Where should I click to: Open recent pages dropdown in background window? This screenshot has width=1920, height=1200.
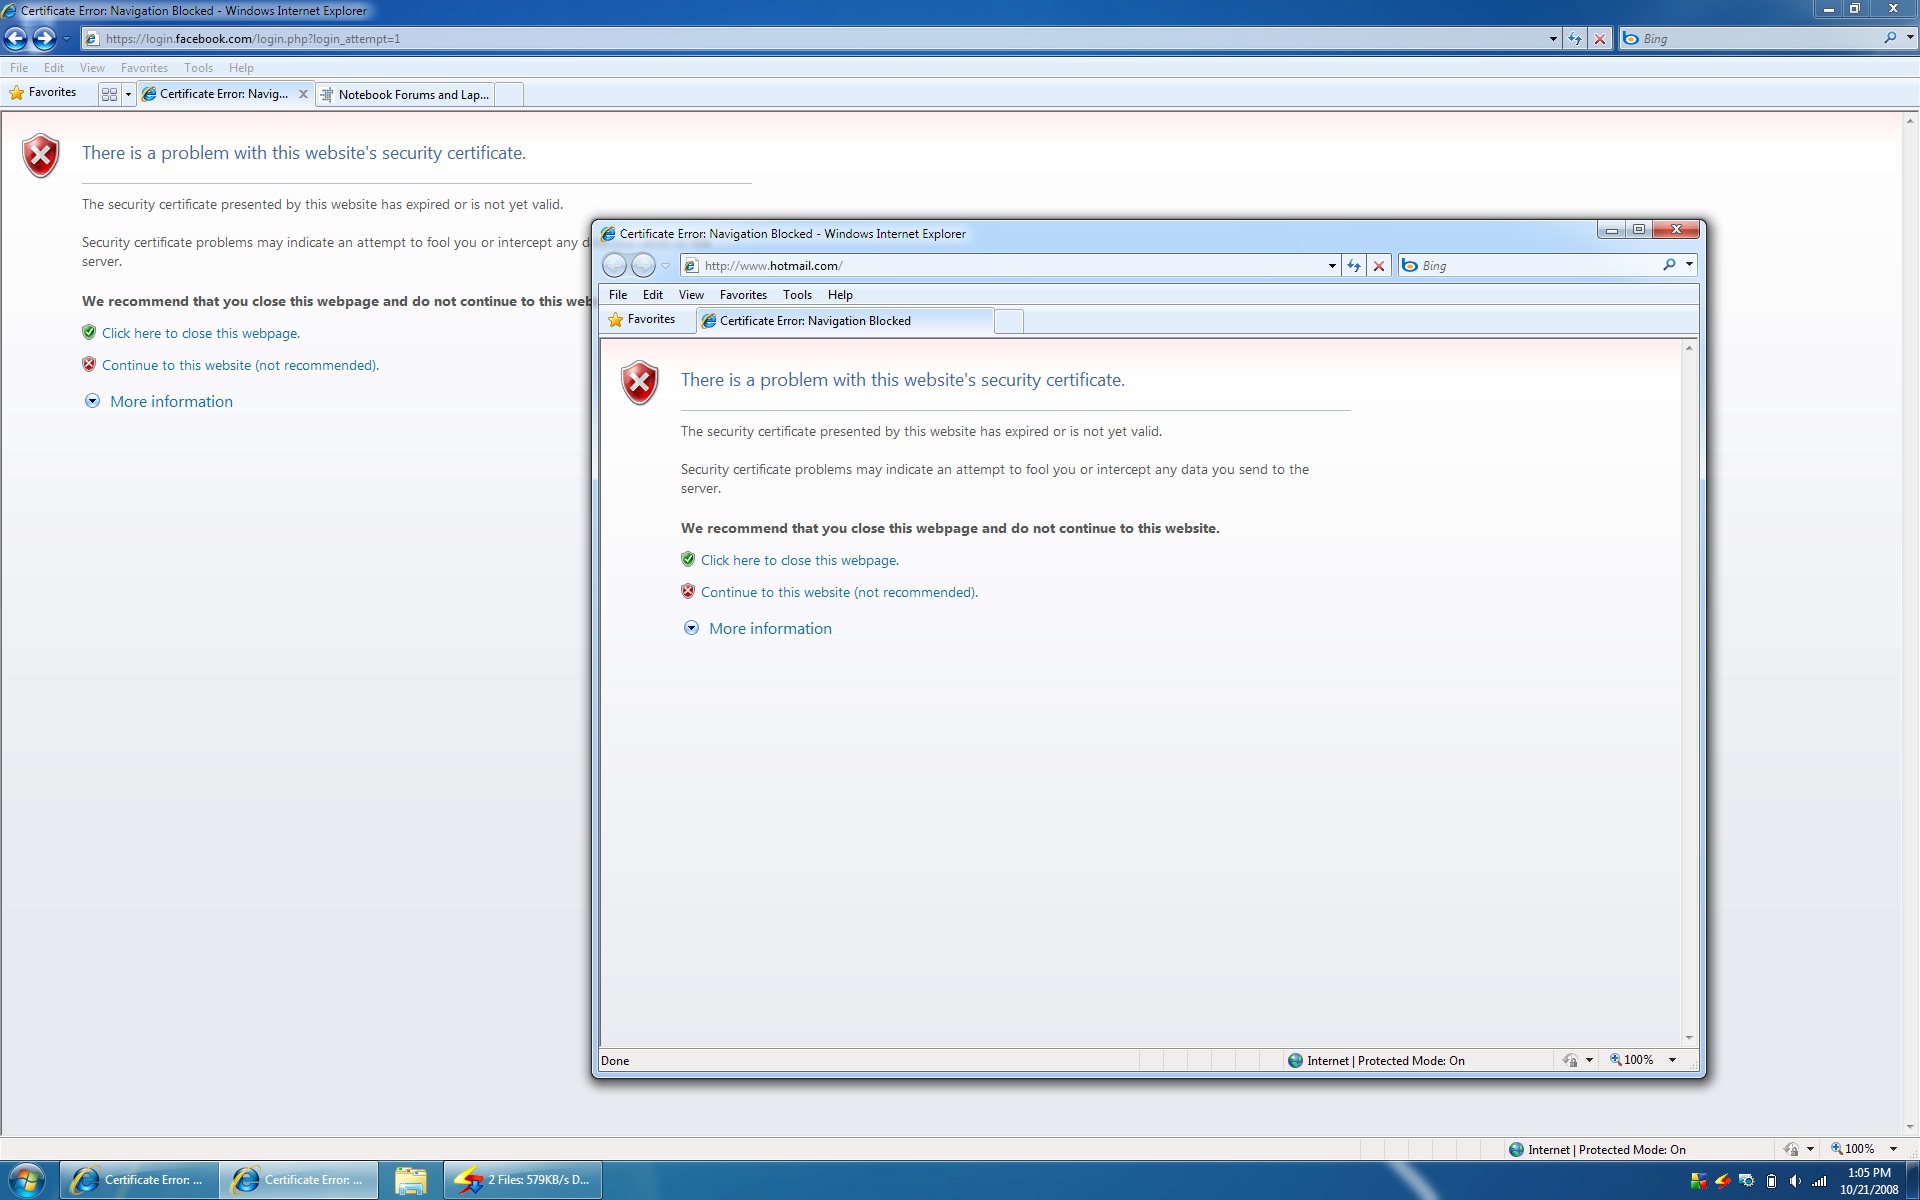66,39
